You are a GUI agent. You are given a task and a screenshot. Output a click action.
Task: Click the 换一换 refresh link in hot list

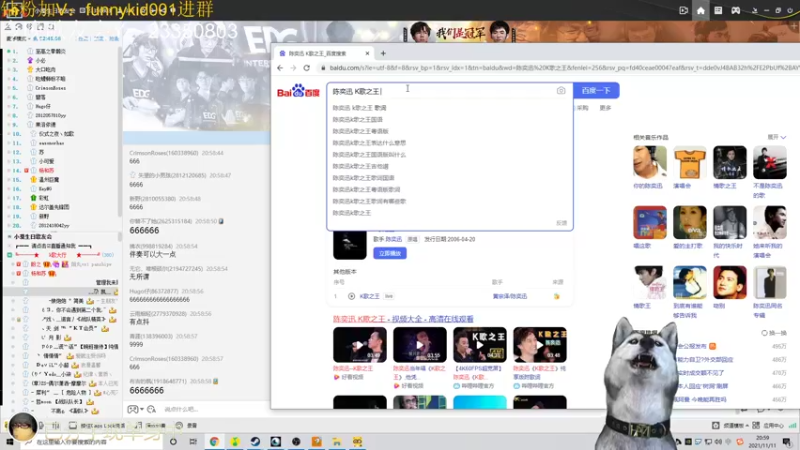(x=774, y=333)
